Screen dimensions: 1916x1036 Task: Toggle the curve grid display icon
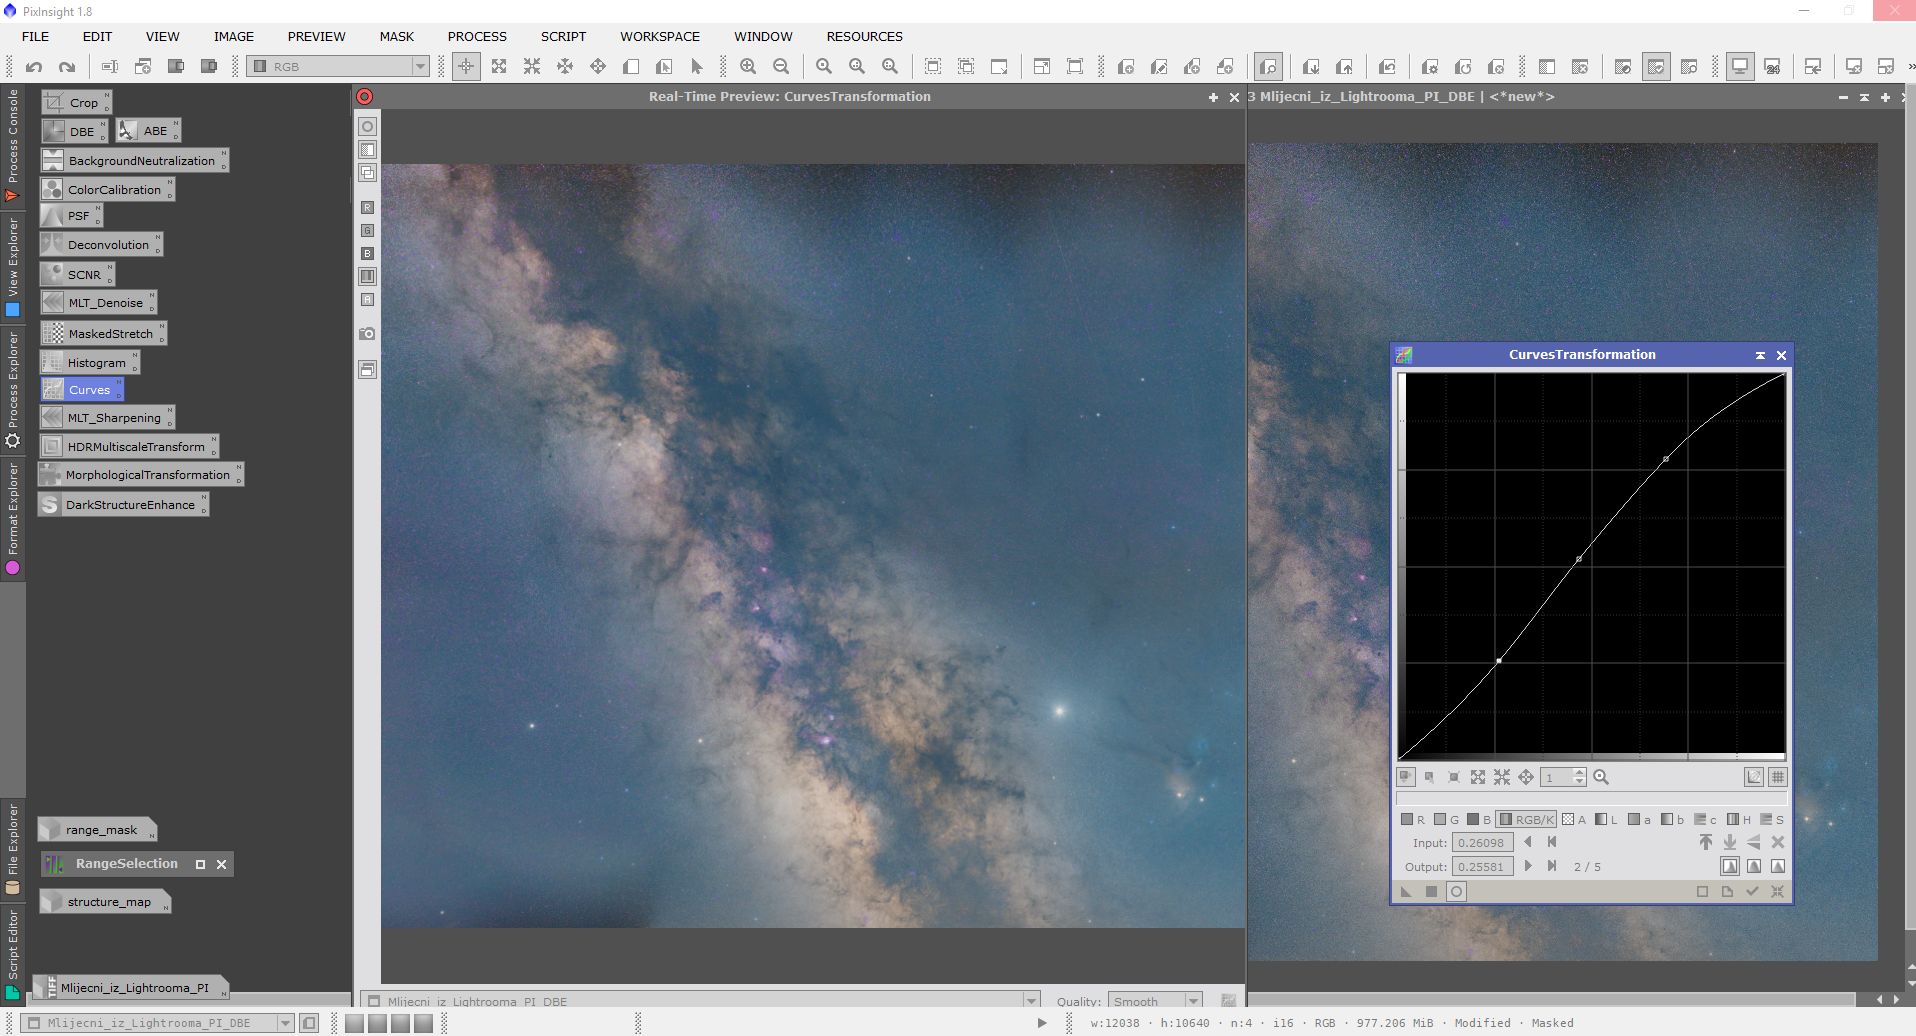click(1777, 777)
